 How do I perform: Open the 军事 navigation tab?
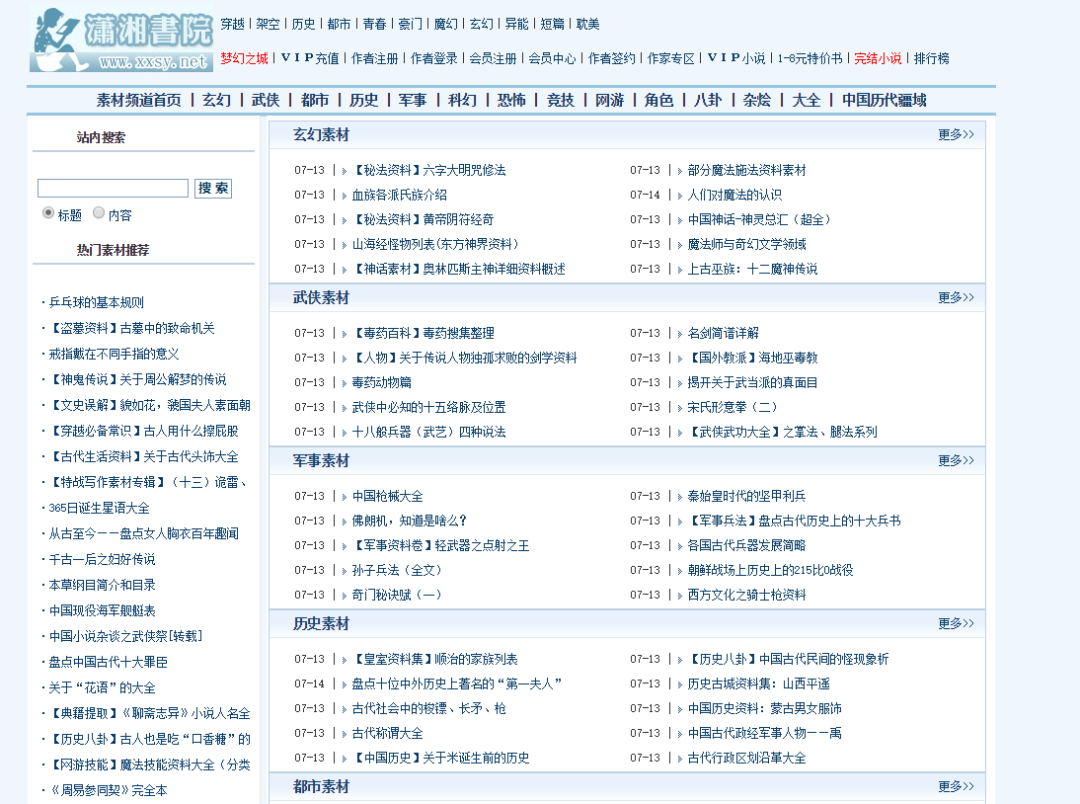[413, 101]
